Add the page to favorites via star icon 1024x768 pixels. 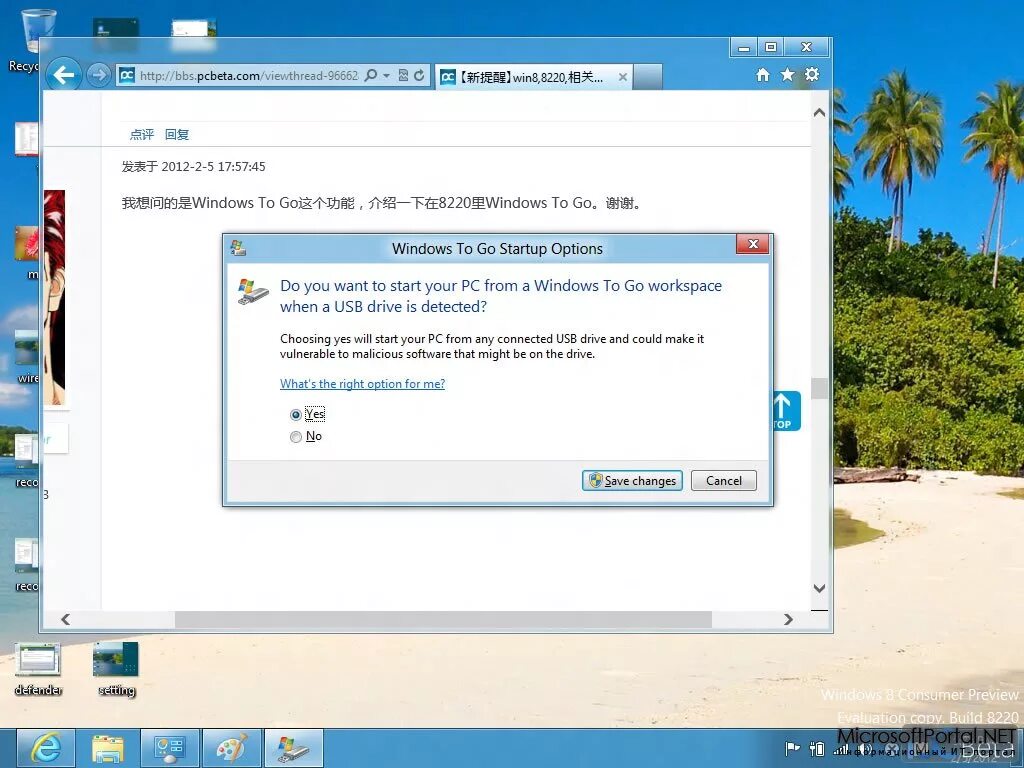point(787,75)
